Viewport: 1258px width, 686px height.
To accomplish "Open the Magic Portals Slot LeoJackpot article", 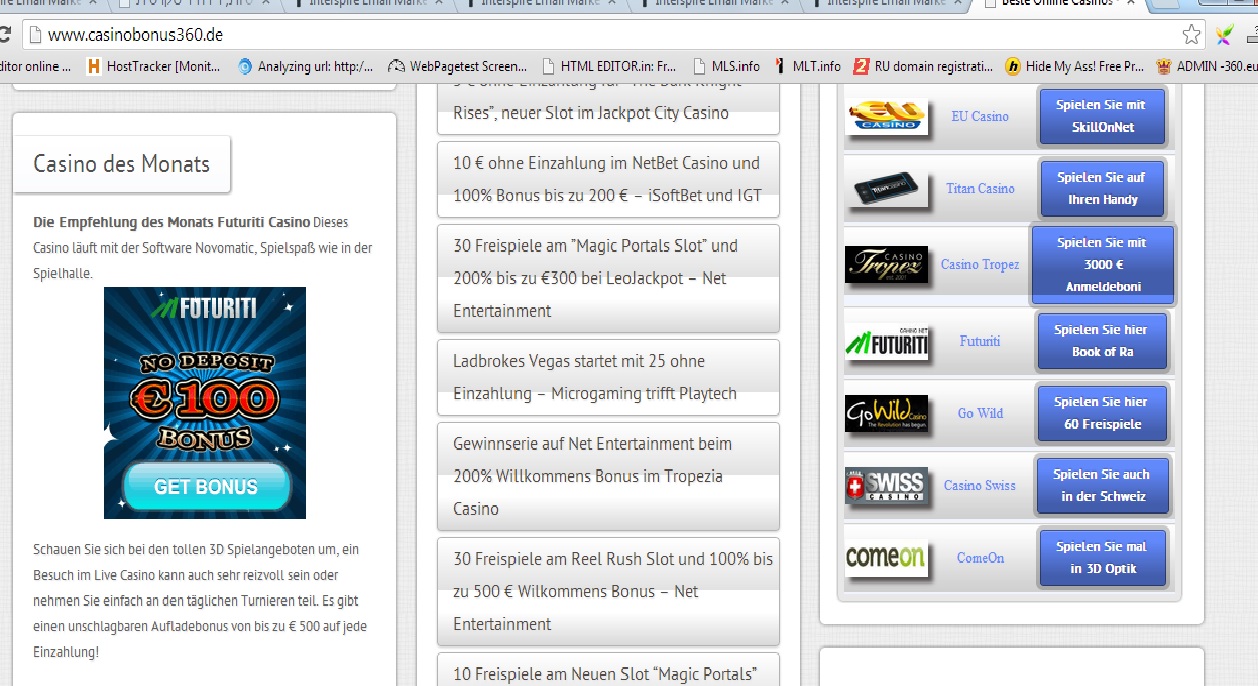I will (x=608, y=278).
